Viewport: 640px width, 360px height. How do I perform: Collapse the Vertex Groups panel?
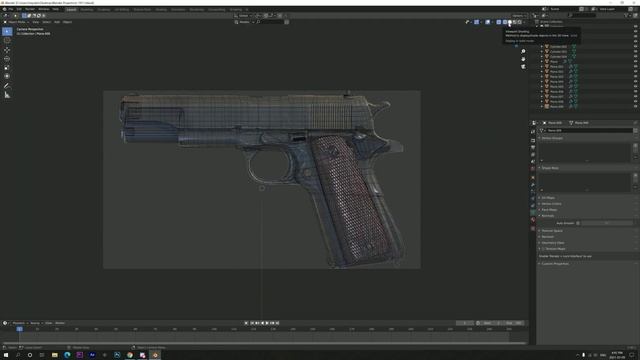(x=551, y=138)
